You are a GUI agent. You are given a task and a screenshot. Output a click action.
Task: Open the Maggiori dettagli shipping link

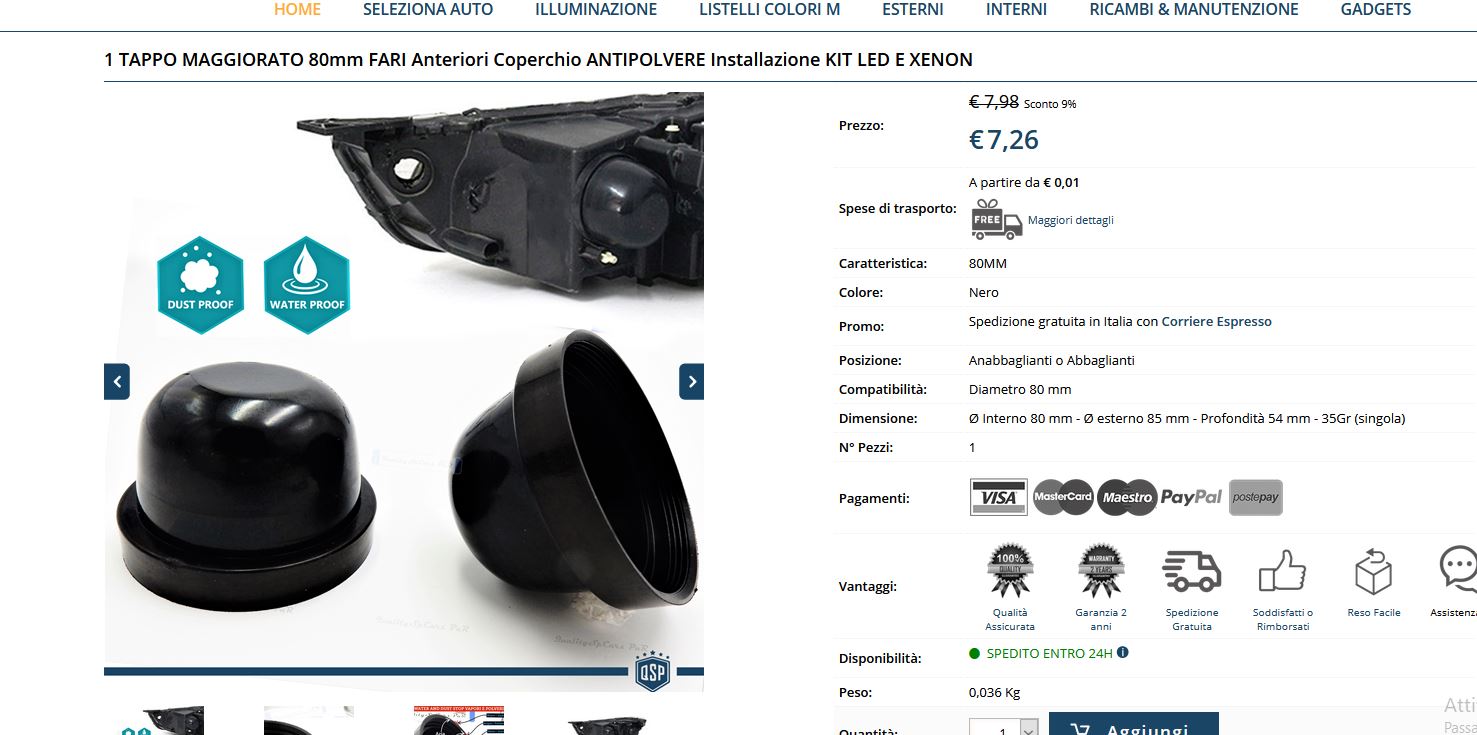1070,220
